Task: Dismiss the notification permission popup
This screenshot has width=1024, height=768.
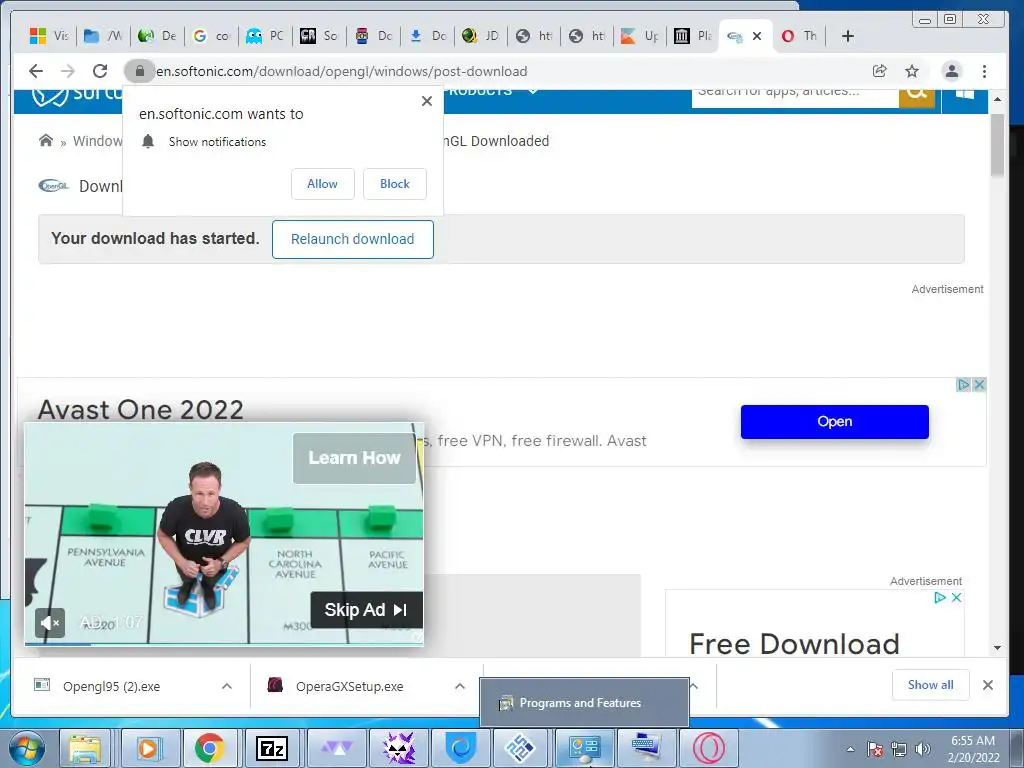Action: pyautogui.click(x=427, y=101)
